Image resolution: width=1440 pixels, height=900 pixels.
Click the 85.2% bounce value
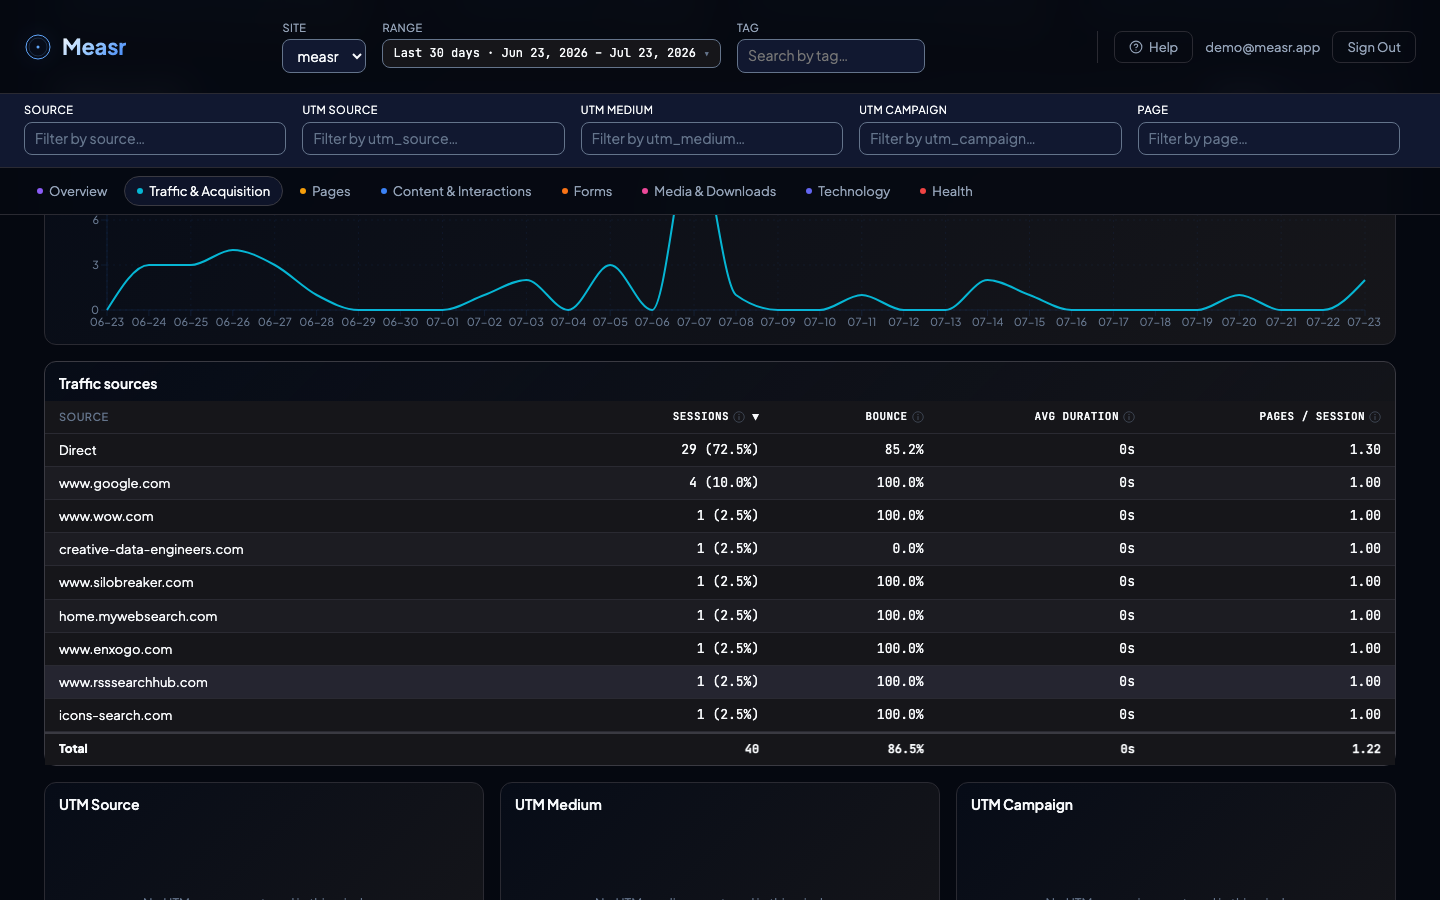pyautogui.click(x=904, y=450)
